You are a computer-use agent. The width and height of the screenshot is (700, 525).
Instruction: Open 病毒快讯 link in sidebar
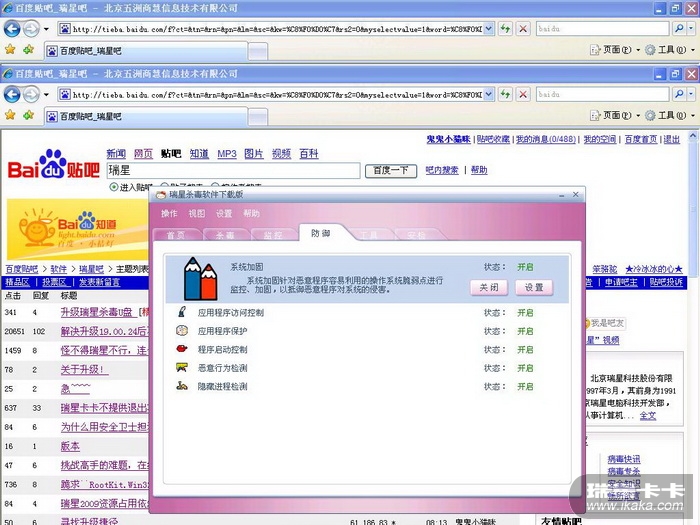[624, 459]
